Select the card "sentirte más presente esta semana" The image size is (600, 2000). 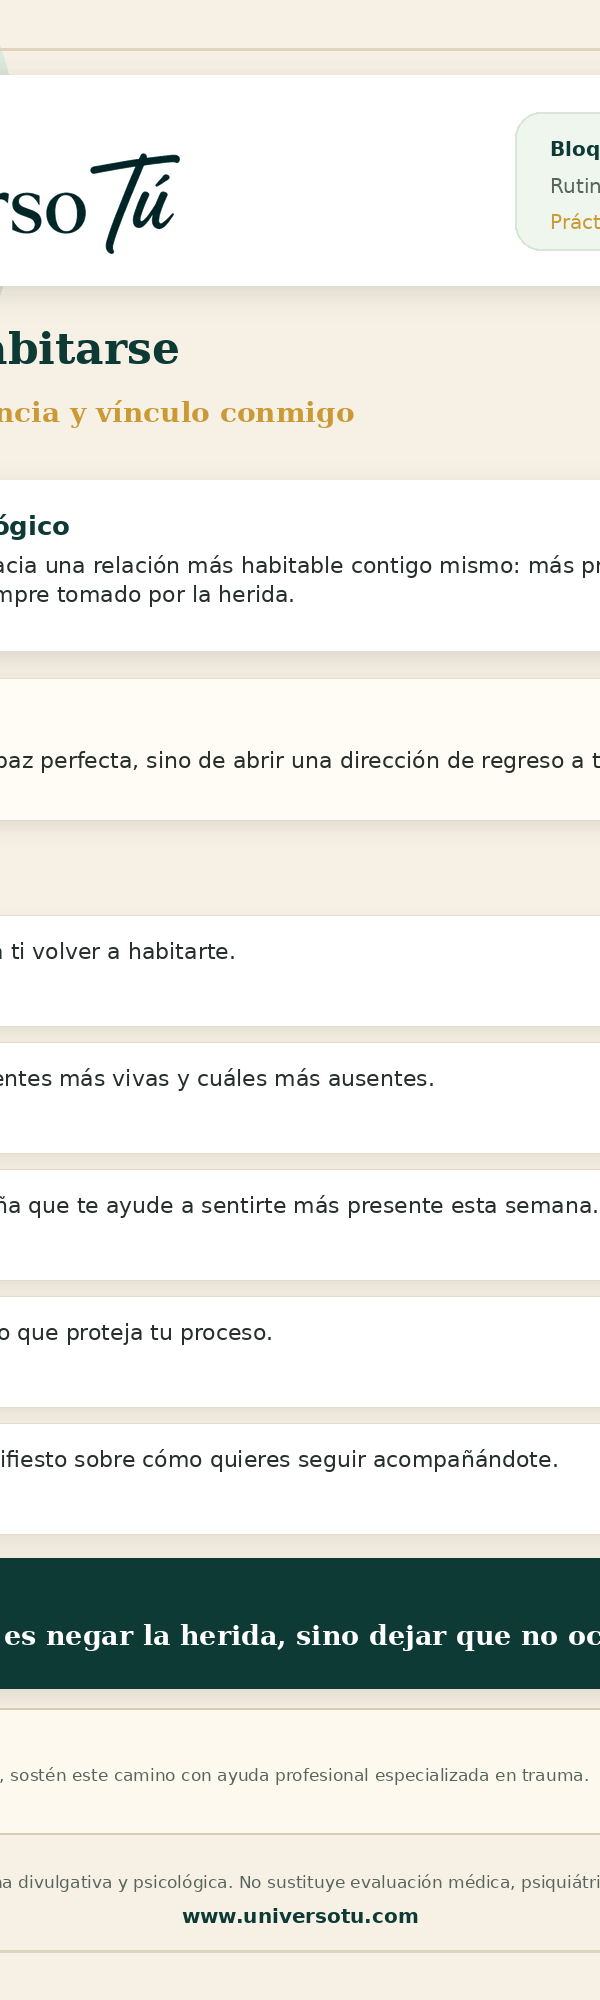coord(300,1224)
